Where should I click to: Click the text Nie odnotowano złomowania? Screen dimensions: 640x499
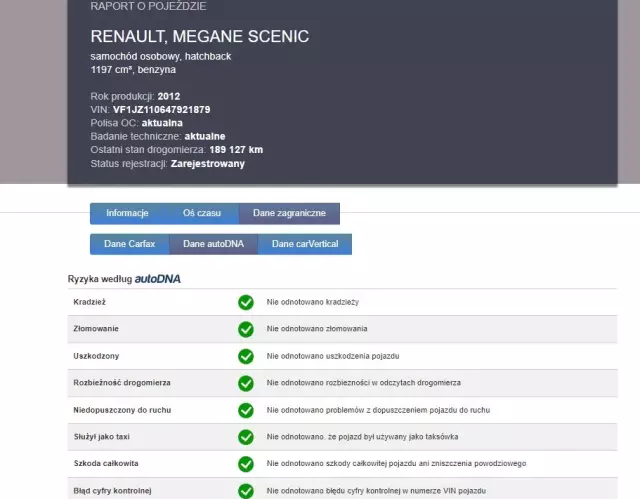[x=317, y=329]
